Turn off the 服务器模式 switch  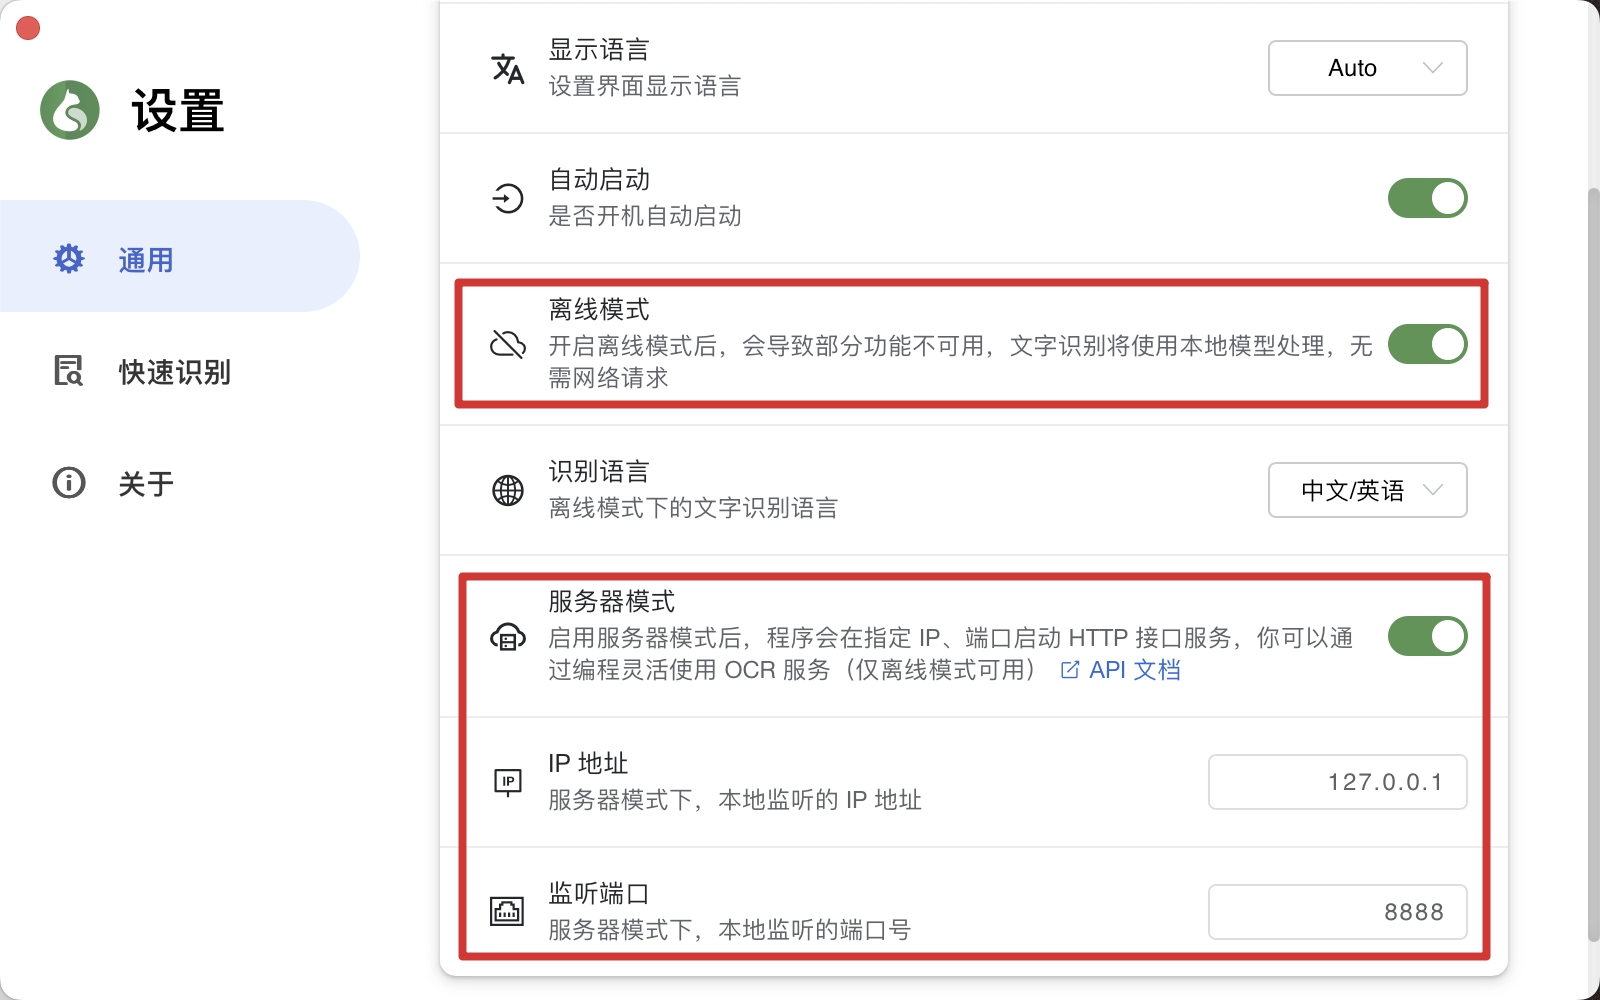pos(1427,636)
